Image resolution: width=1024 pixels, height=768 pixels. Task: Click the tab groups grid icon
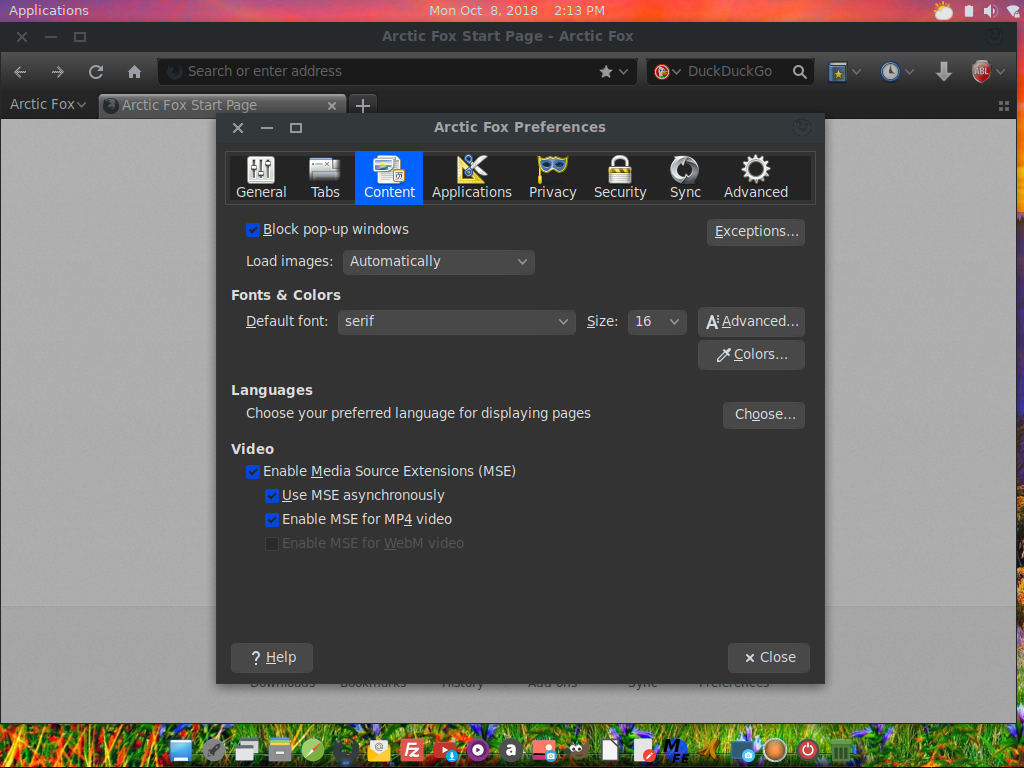1004,106
